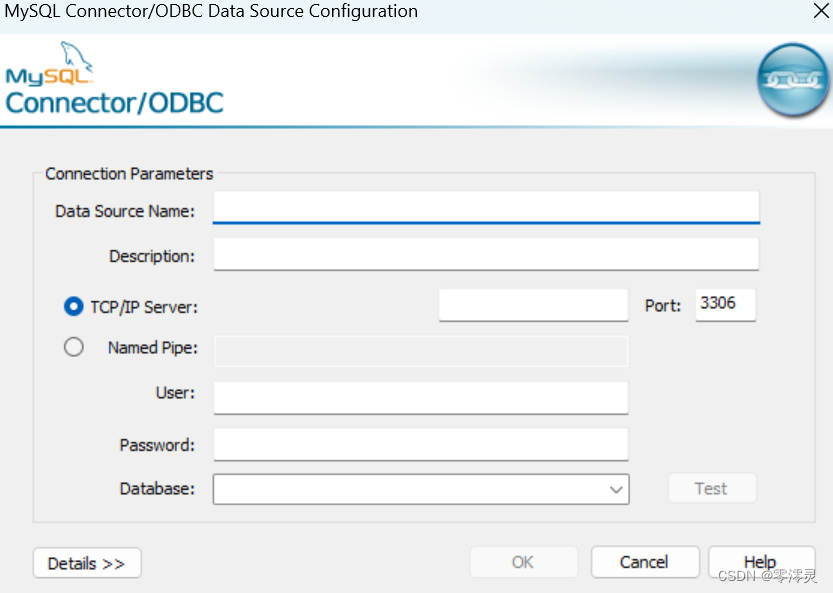The image size is (833, 593).
Task: Expand the Details >> section
Action: tap(87, 563)
